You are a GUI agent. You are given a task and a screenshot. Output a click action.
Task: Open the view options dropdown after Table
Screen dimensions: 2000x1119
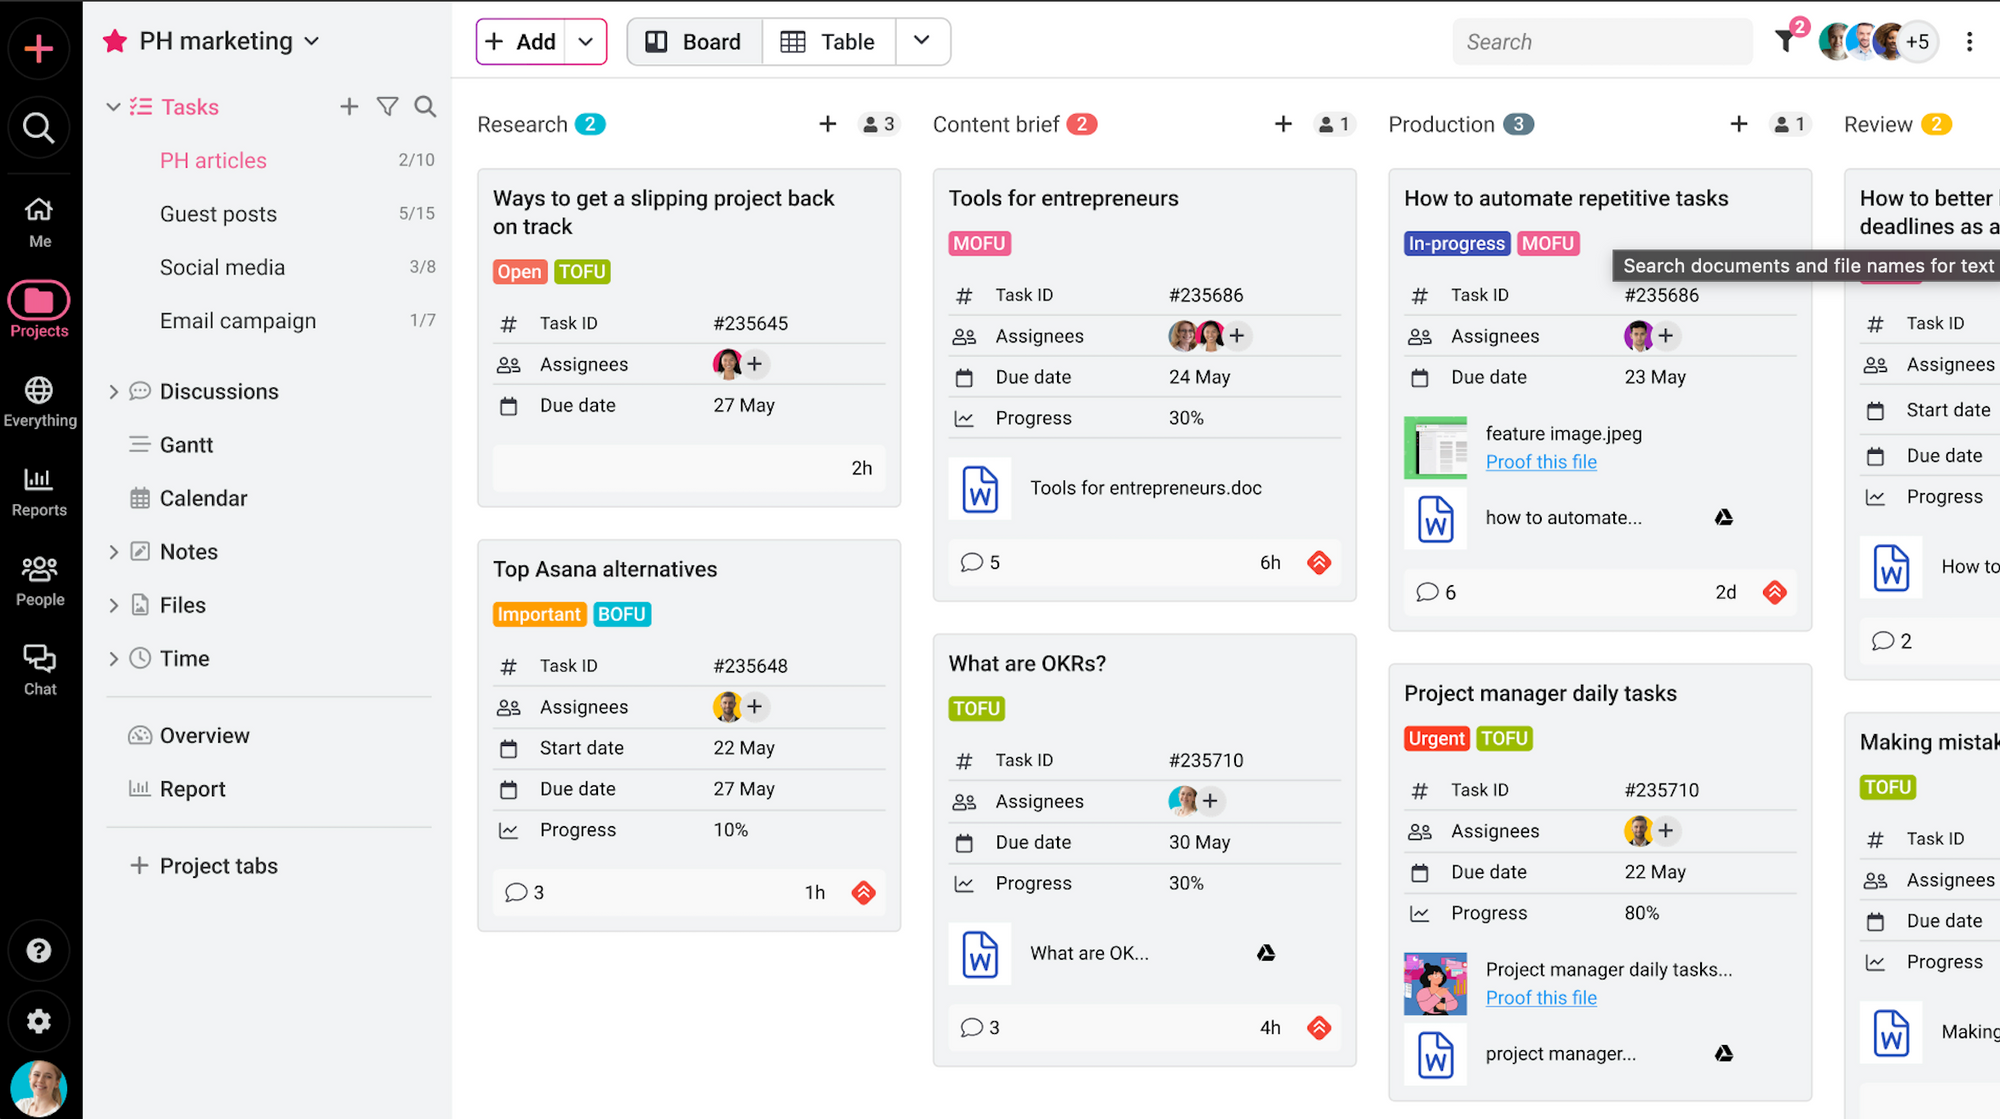click(x=922, y=41)
